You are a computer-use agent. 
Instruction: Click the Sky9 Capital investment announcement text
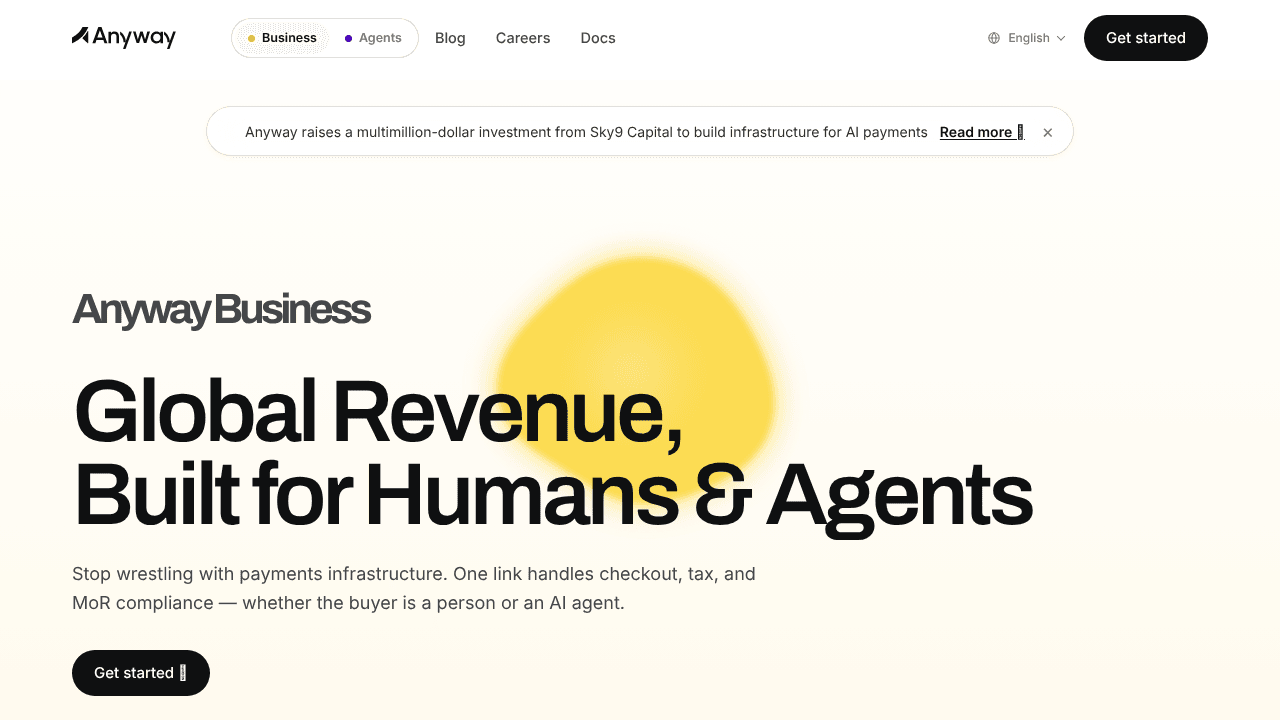click(x=586, y=132)
